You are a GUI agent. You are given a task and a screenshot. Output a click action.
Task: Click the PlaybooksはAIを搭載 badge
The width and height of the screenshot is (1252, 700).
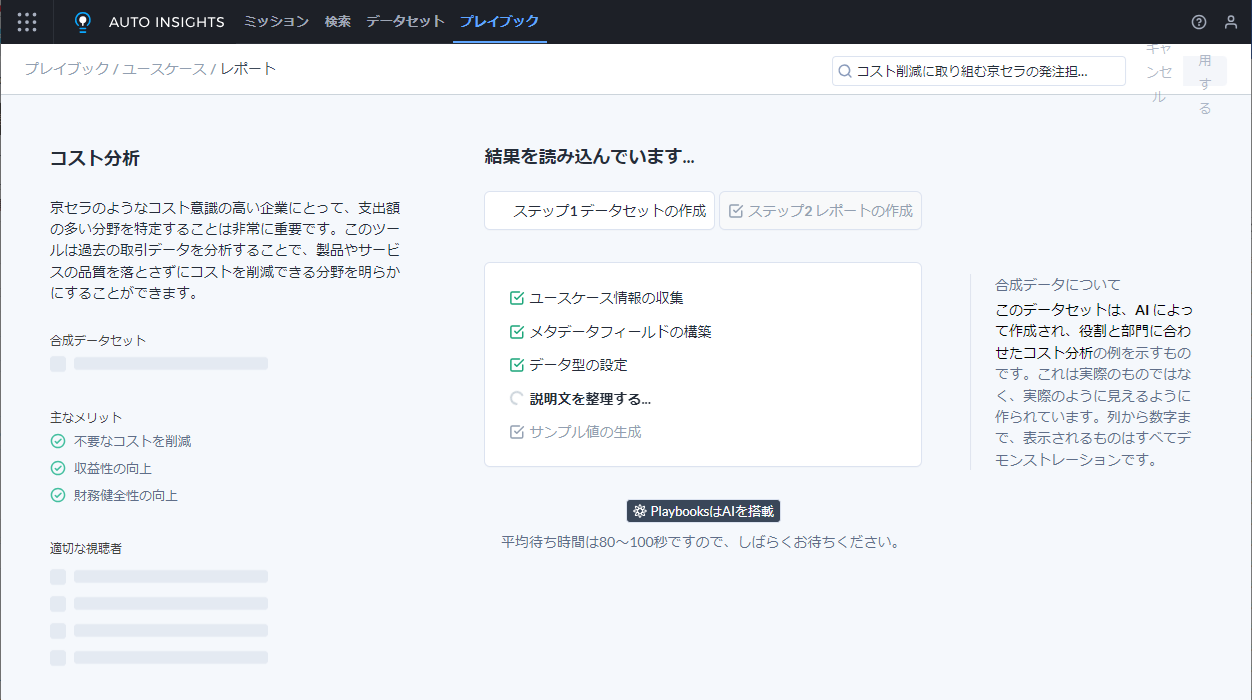pyautogui.click(x=703, y=511)
